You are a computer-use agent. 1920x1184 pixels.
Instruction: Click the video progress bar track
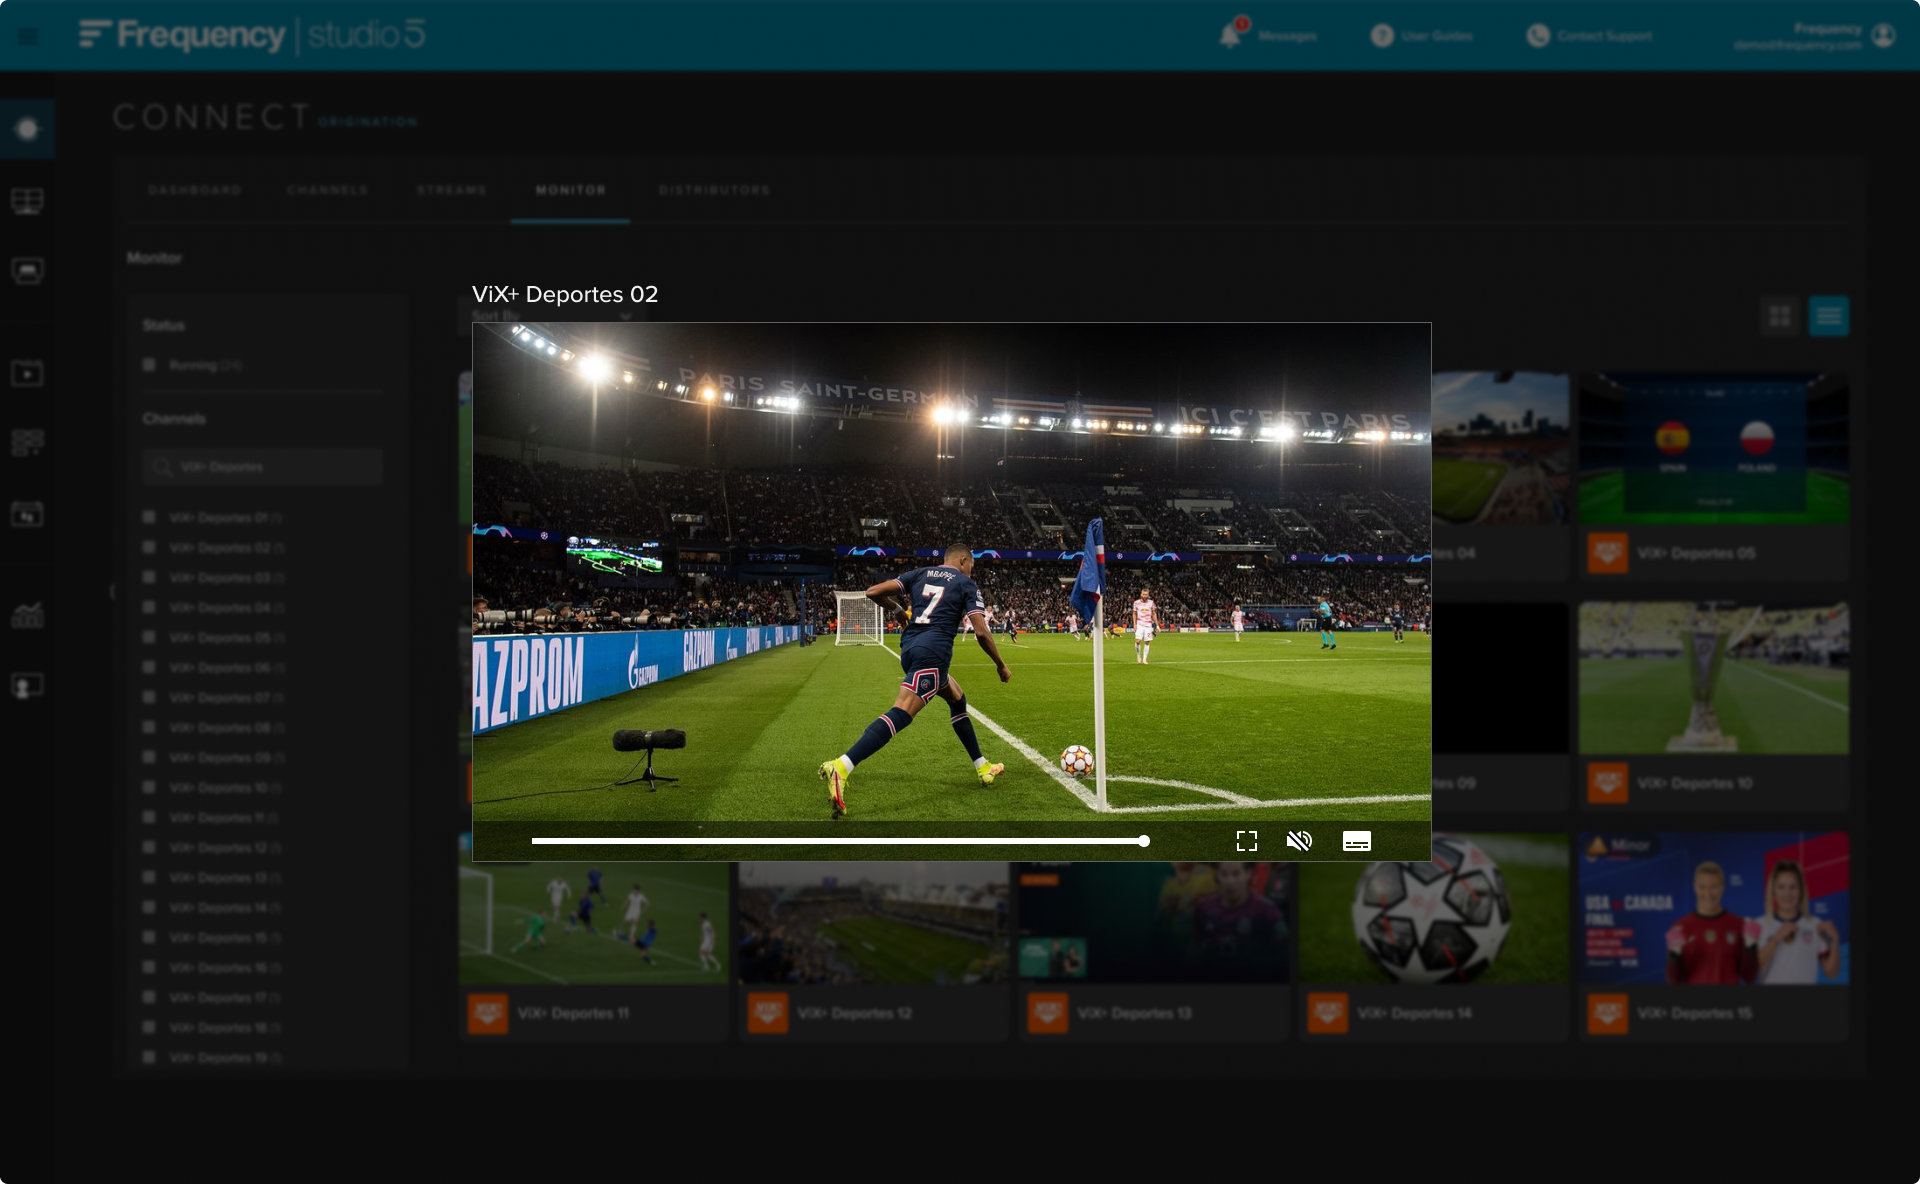840,841
